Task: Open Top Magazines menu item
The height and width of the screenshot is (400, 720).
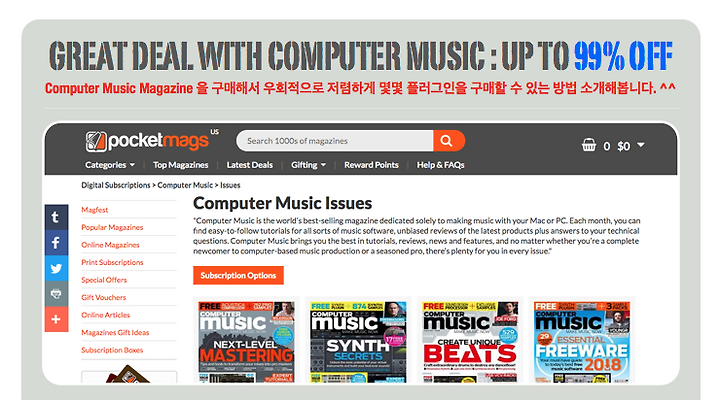Action: point(180,165)
